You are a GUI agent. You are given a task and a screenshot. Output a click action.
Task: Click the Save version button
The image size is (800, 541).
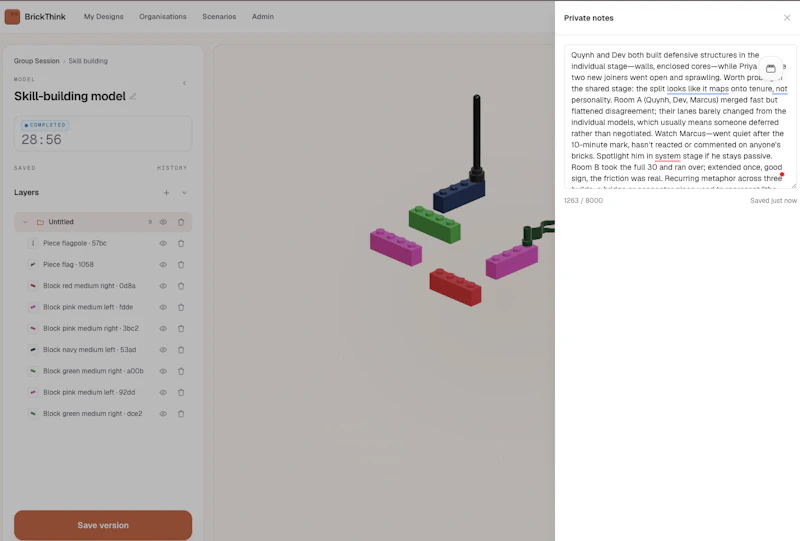click(103, 525)
